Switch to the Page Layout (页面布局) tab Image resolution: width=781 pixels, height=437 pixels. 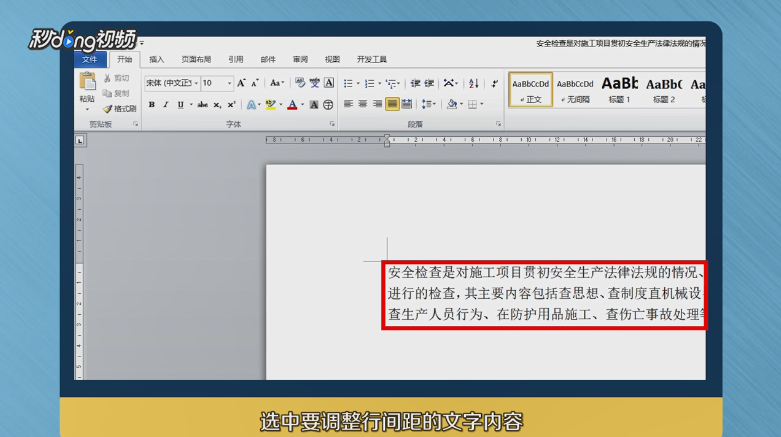pos(196,59)
